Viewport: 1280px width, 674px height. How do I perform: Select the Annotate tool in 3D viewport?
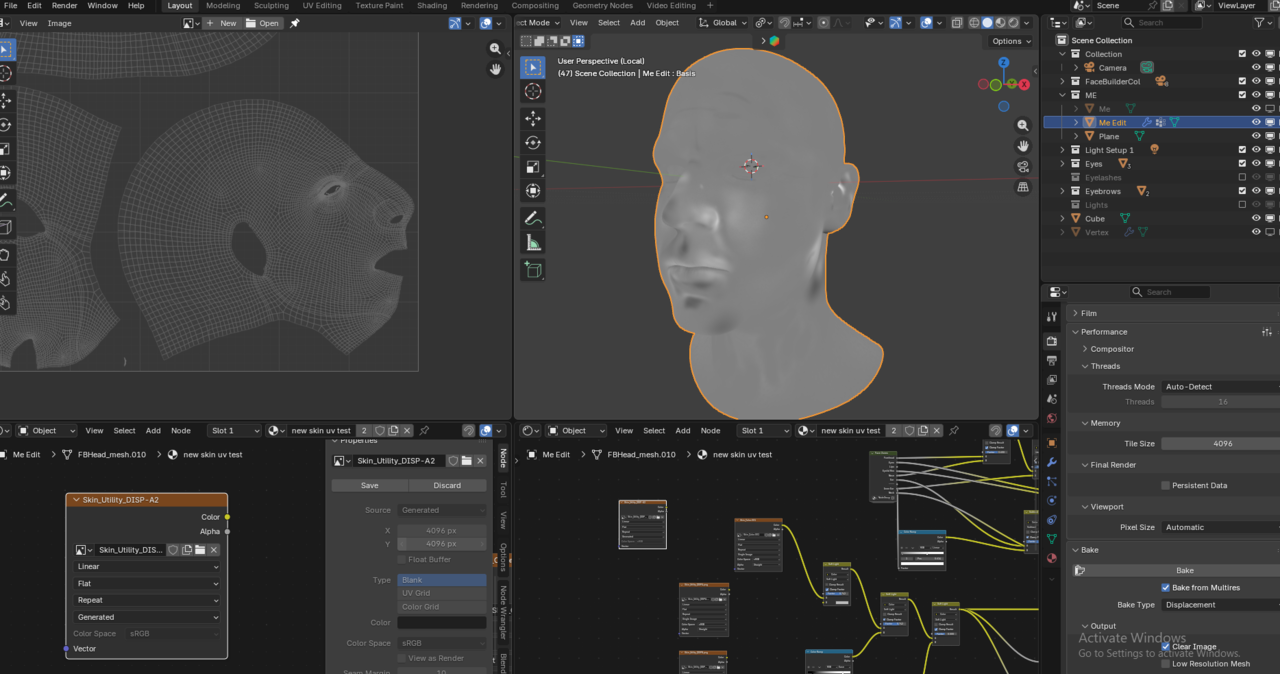533,218
